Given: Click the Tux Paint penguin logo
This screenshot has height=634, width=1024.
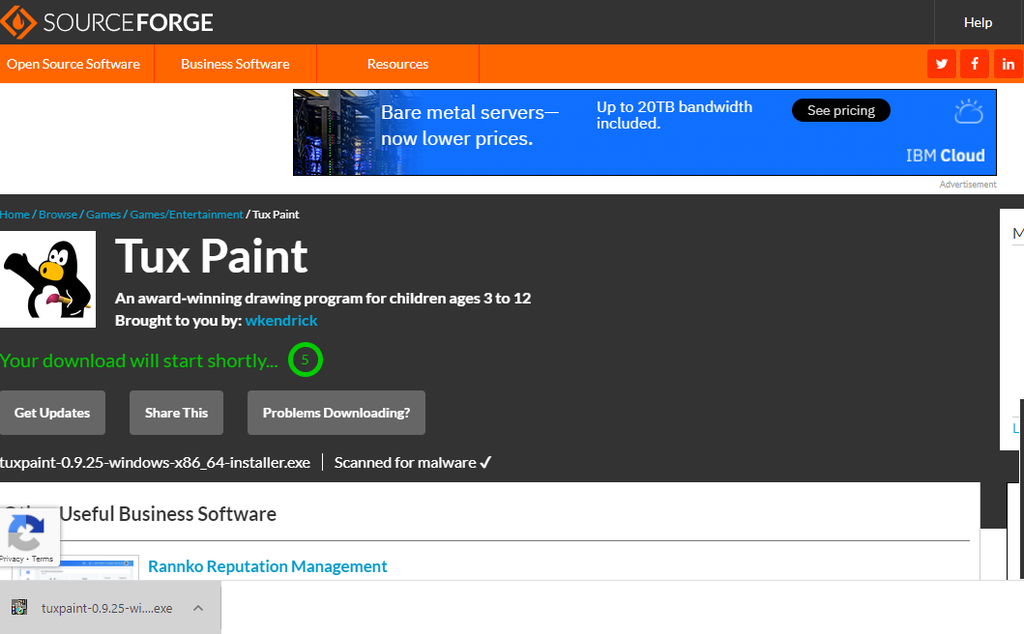Looking at the screenshot, I should [48, 279].
